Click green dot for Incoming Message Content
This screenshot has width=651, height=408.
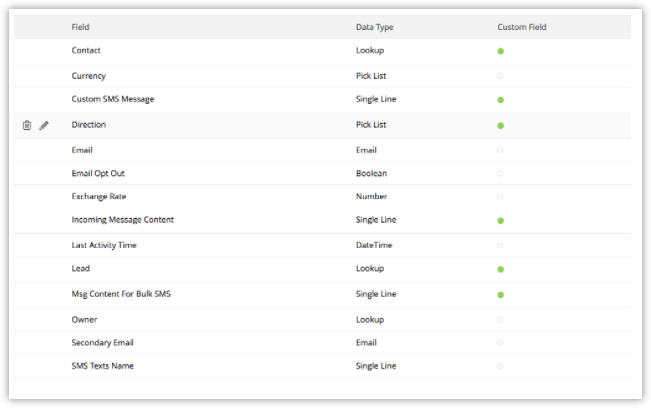(501, 221)
